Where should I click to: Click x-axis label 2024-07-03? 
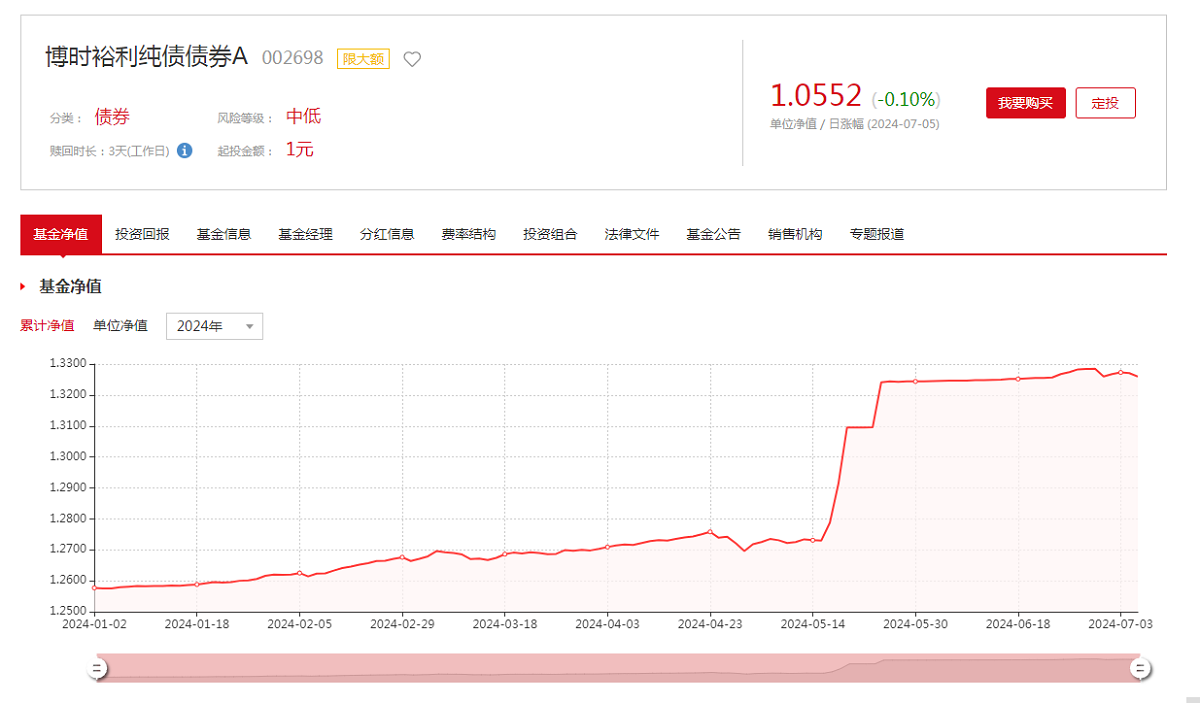[1120, 623]
